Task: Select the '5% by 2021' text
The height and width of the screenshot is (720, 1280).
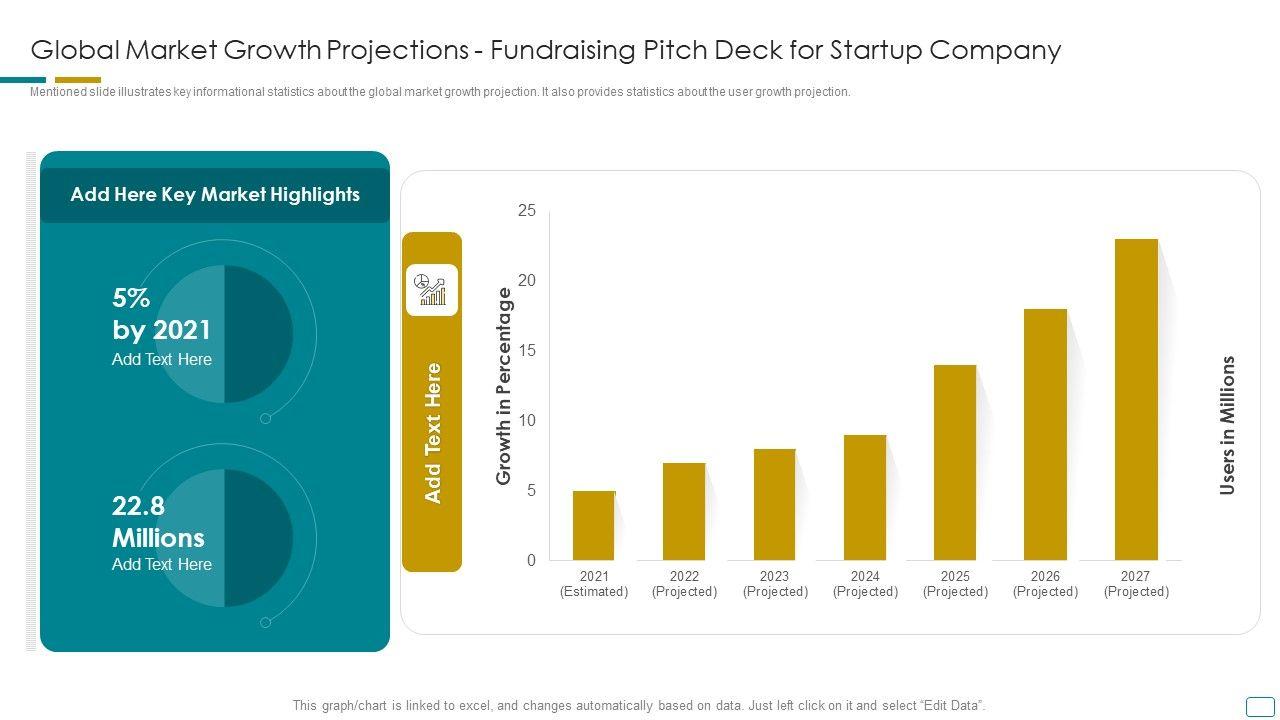Action: (x=161, y=314)
